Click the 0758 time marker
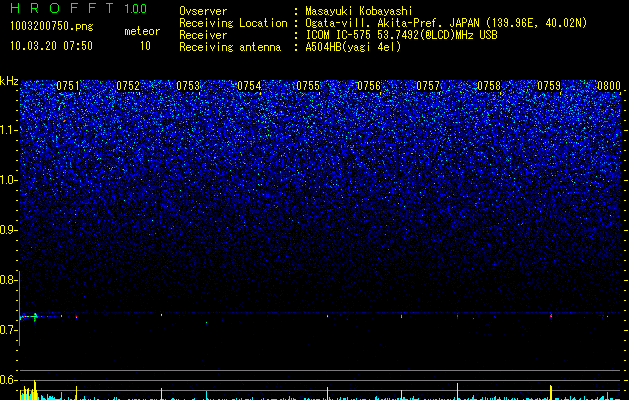The height and width of the screenshot is (400, 629). 489,86
